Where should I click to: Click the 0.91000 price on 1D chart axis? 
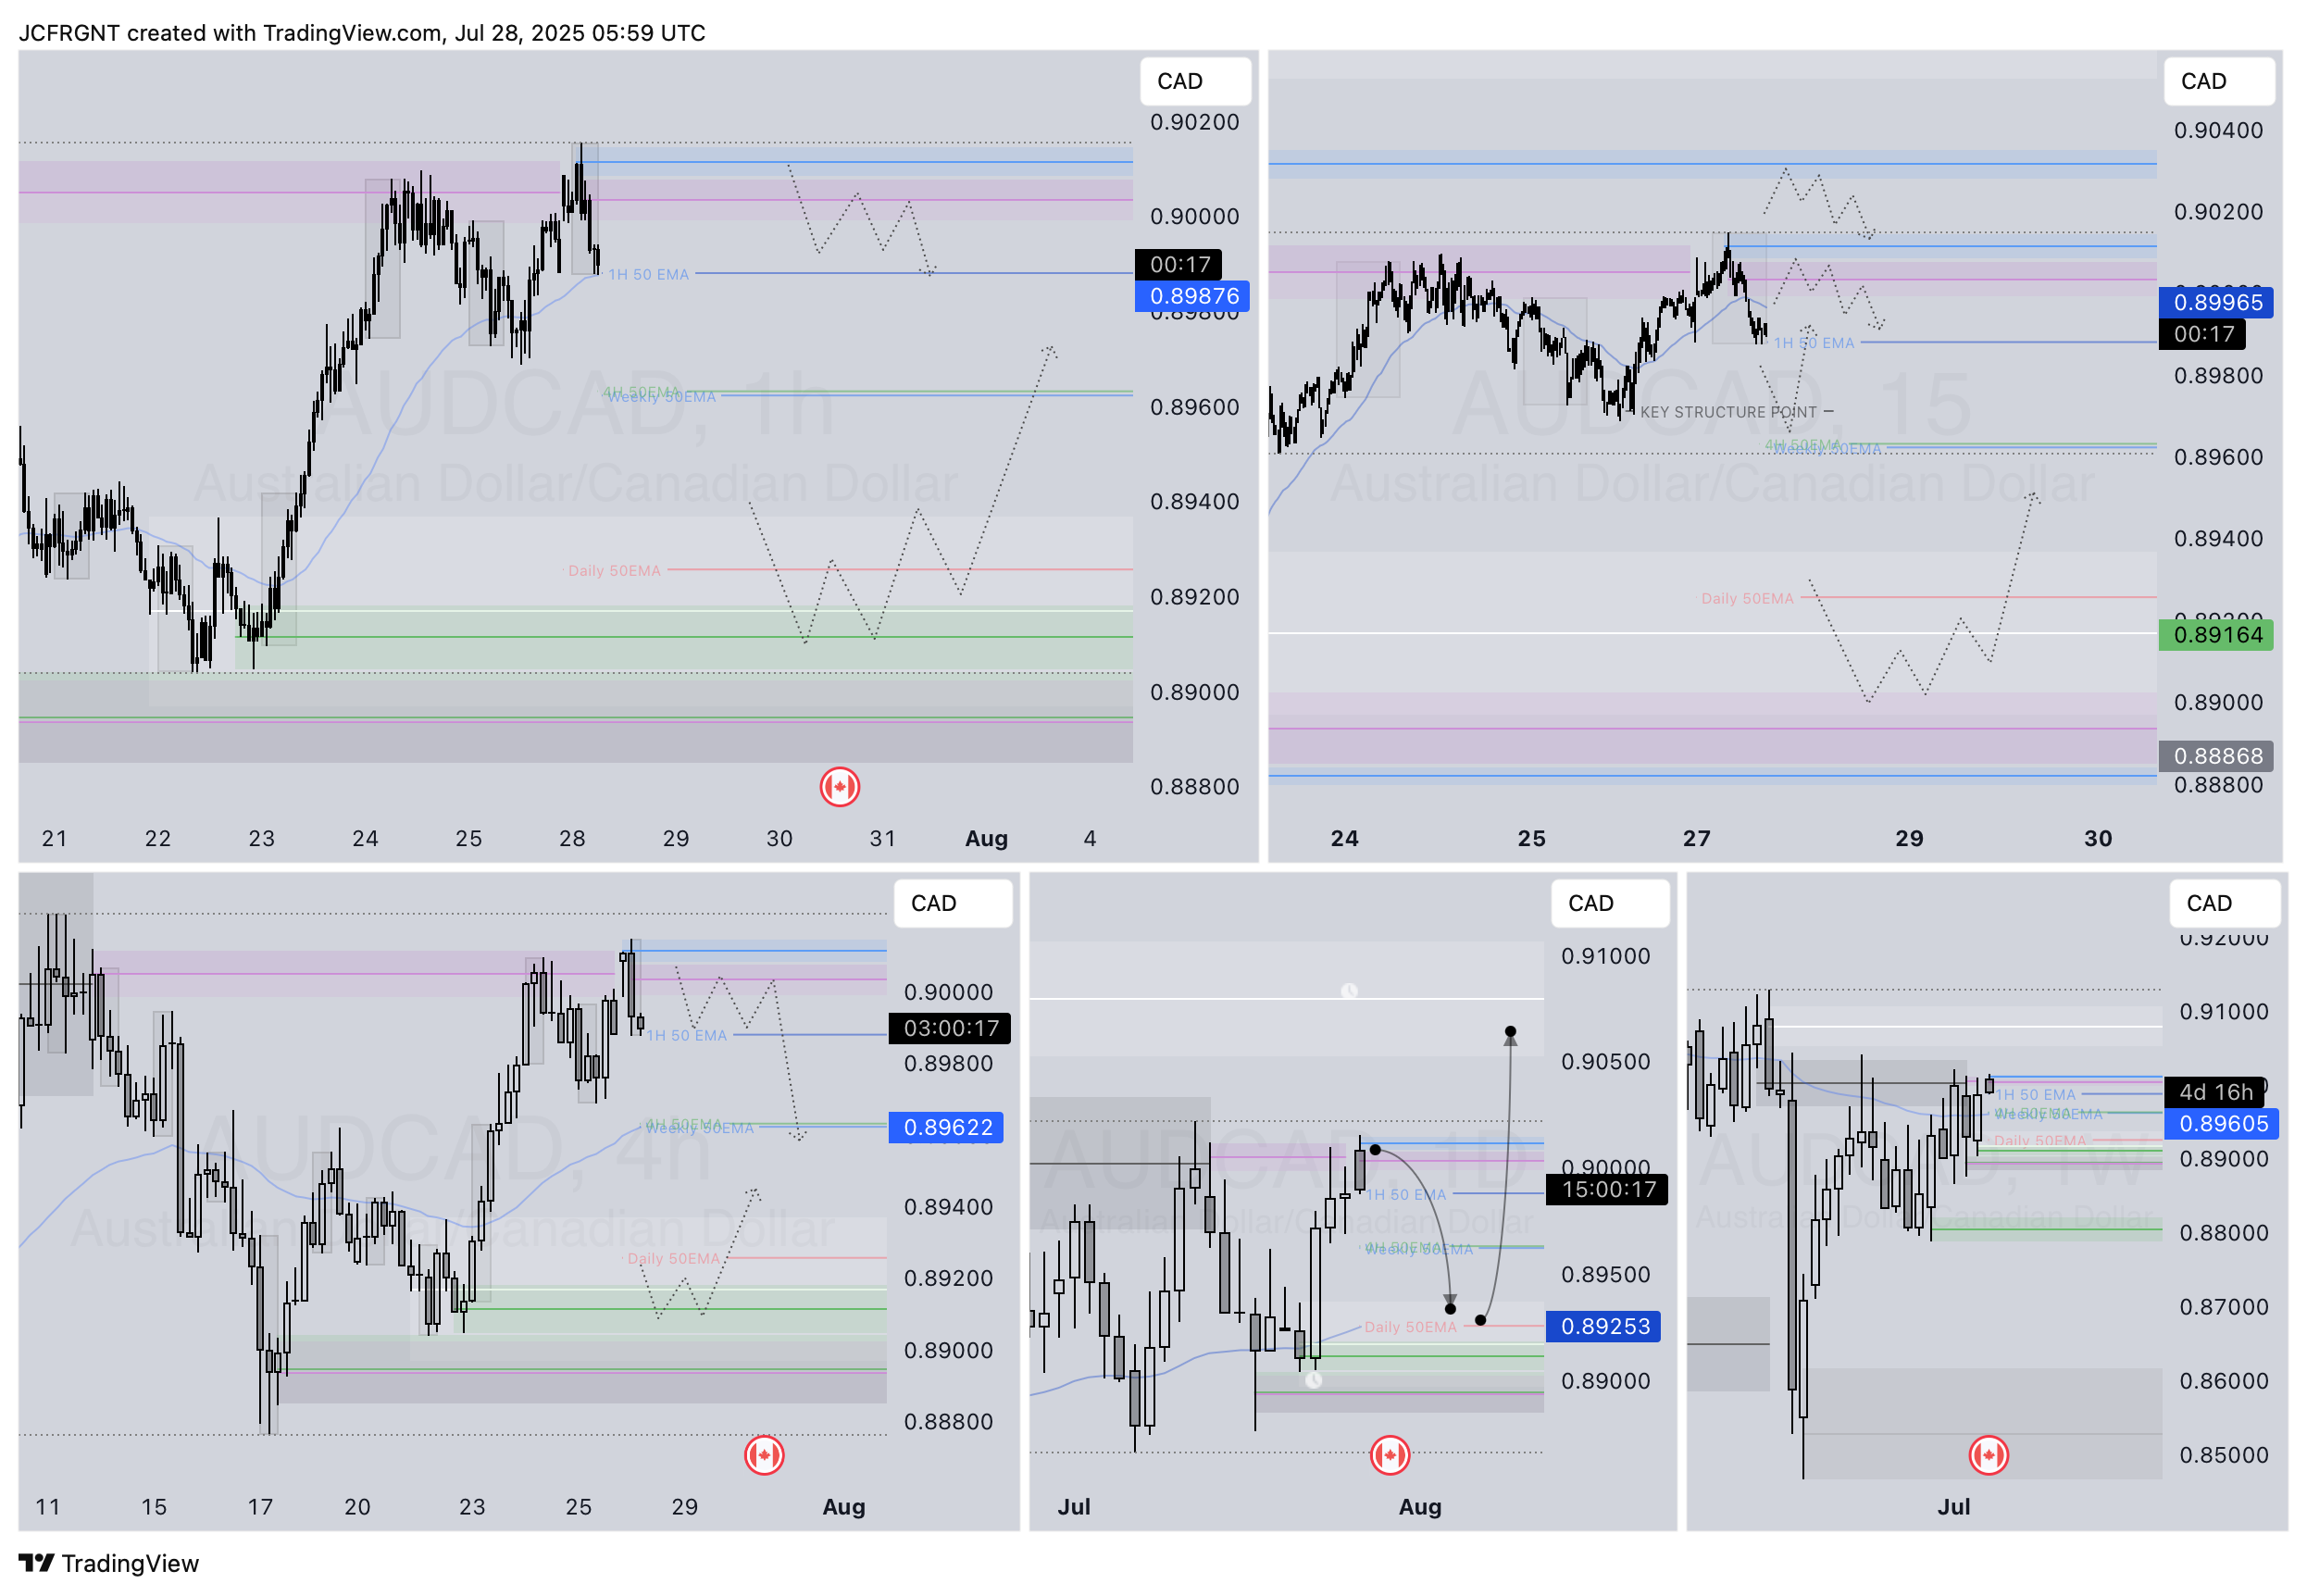point(1605,956)
